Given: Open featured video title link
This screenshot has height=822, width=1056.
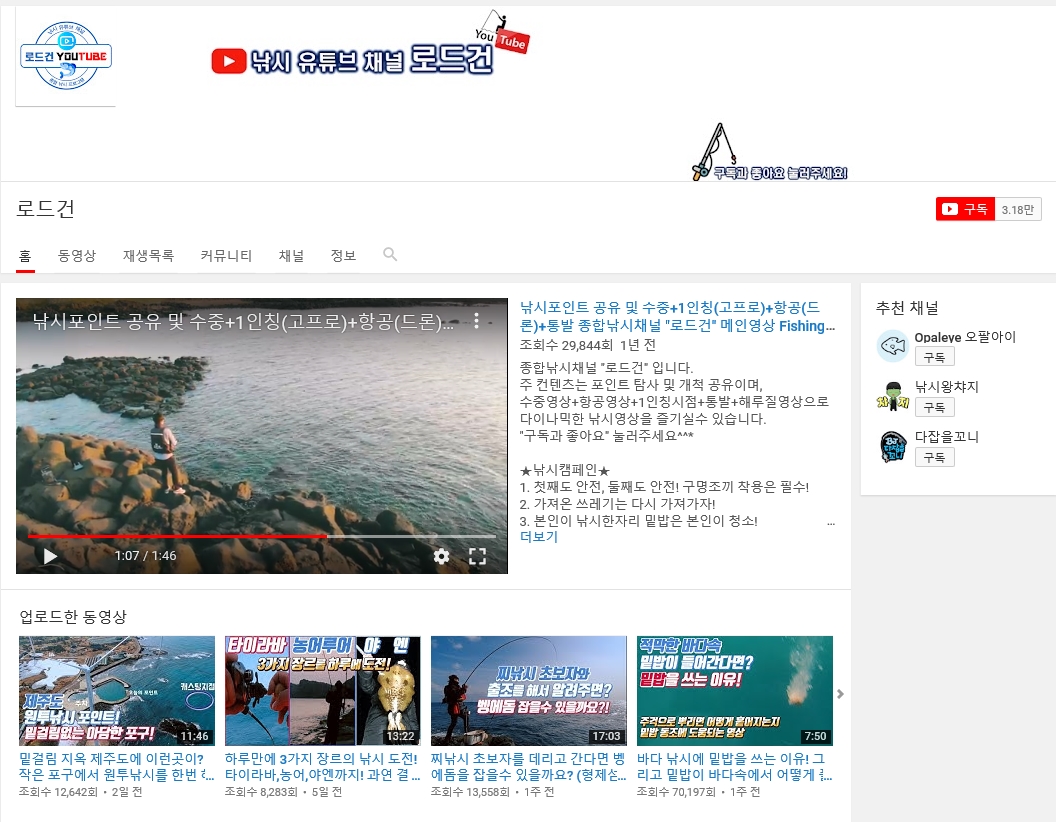Looking at the screenshot, I should [677, 317].
